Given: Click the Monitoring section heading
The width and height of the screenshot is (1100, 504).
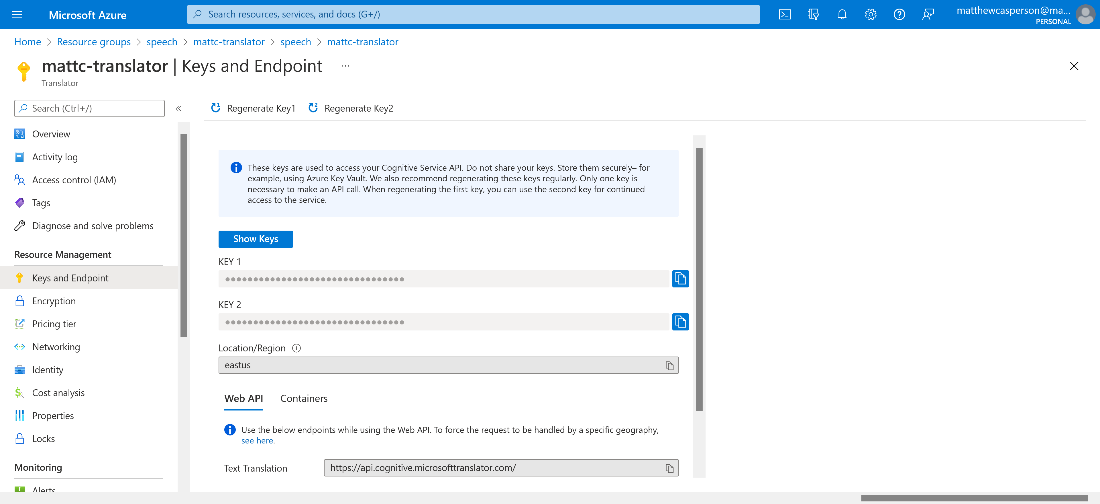Looking at the screenshot, I should [x=39, y=467].
